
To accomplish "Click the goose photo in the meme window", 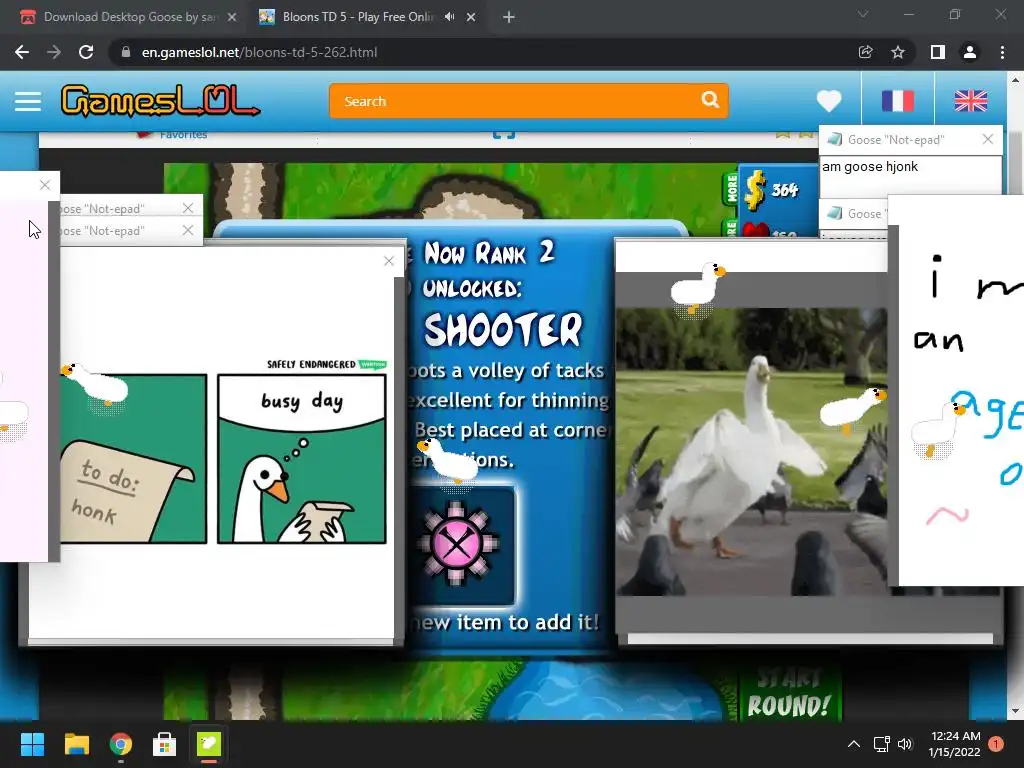I will 751,452.
